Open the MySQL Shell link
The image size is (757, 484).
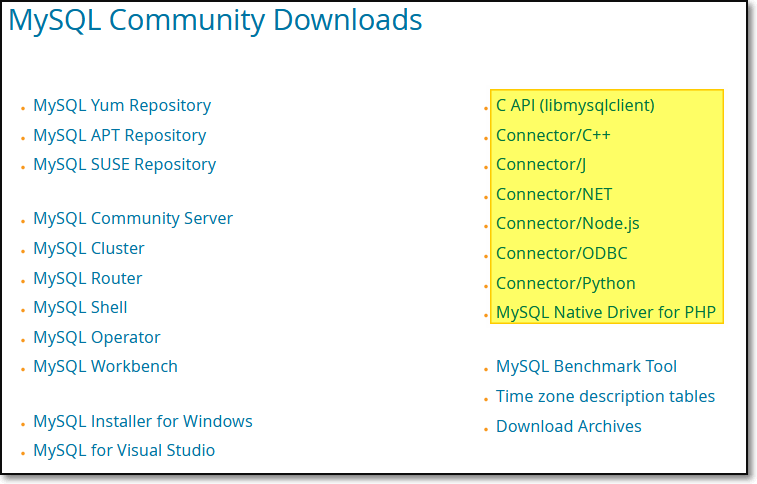[x=80, y=307]
